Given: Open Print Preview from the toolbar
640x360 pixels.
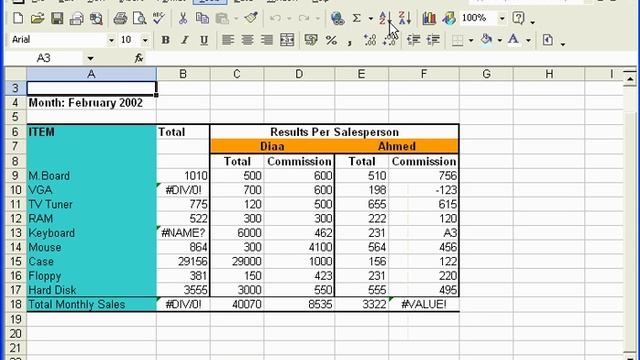Looking at the screenshot, I should (140, 18).
